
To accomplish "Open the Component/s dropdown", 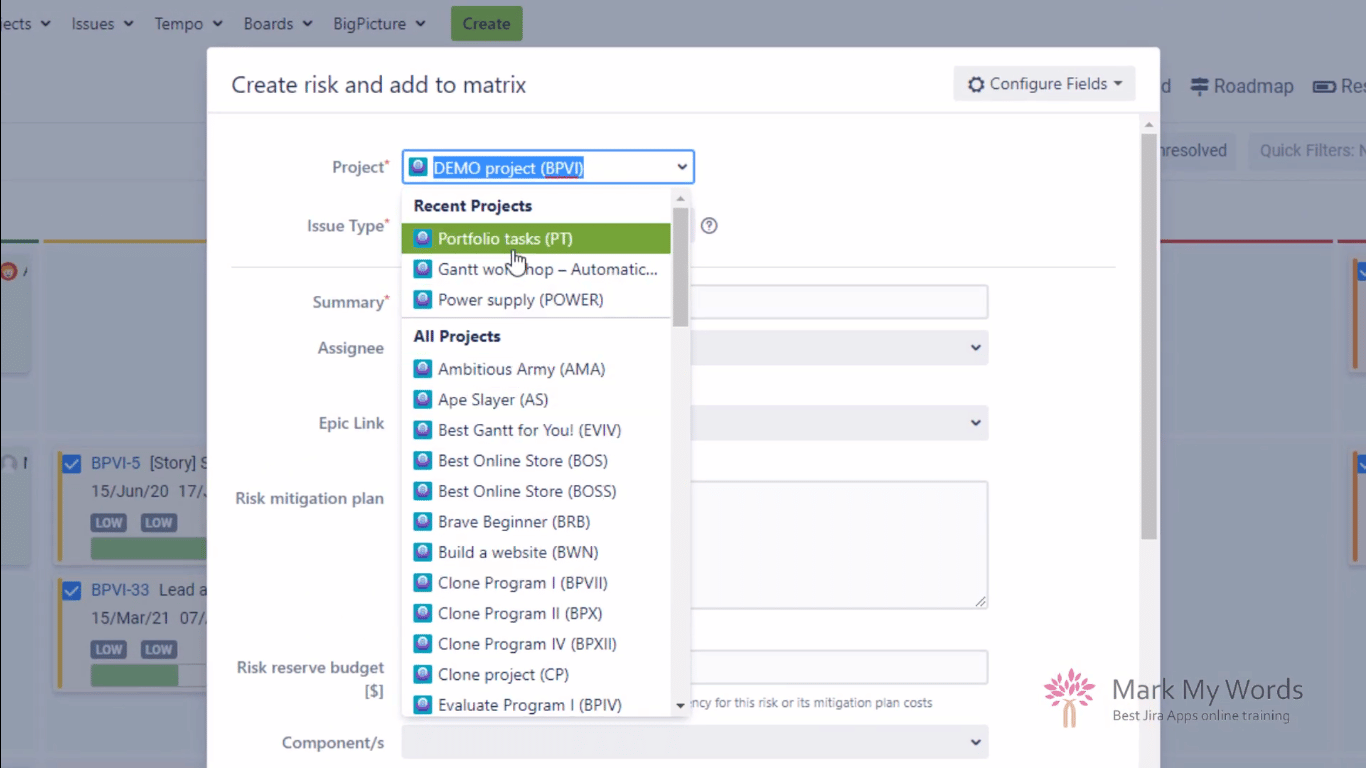I will pyautogui.click(x=695, y=742).
